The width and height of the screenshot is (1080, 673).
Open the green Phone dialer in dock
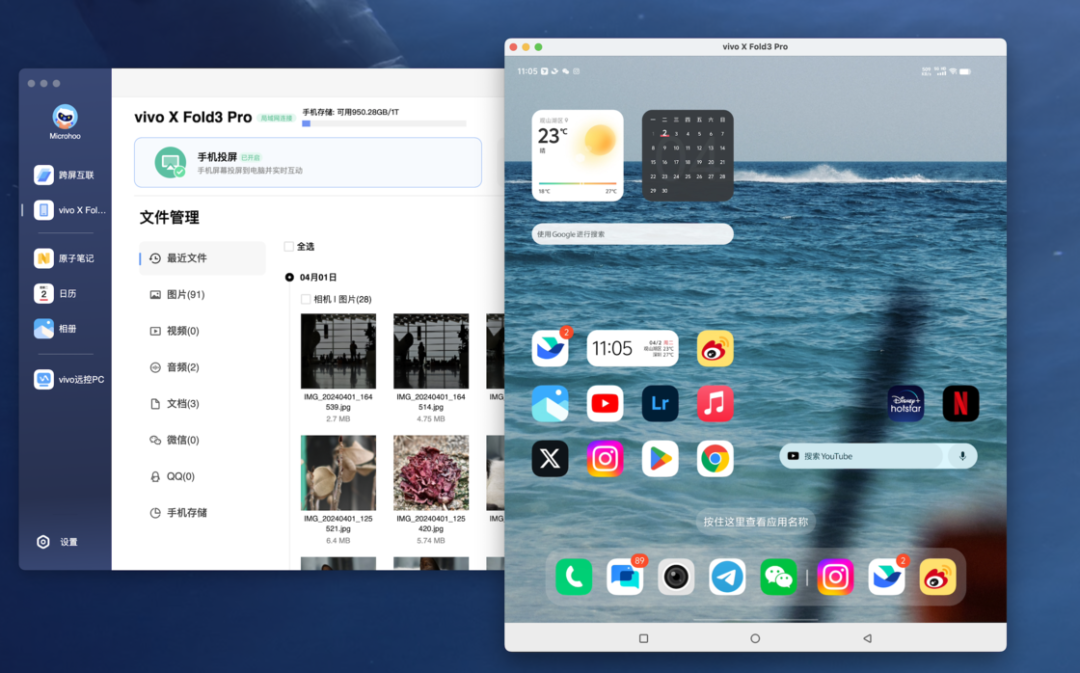[574, 577]
